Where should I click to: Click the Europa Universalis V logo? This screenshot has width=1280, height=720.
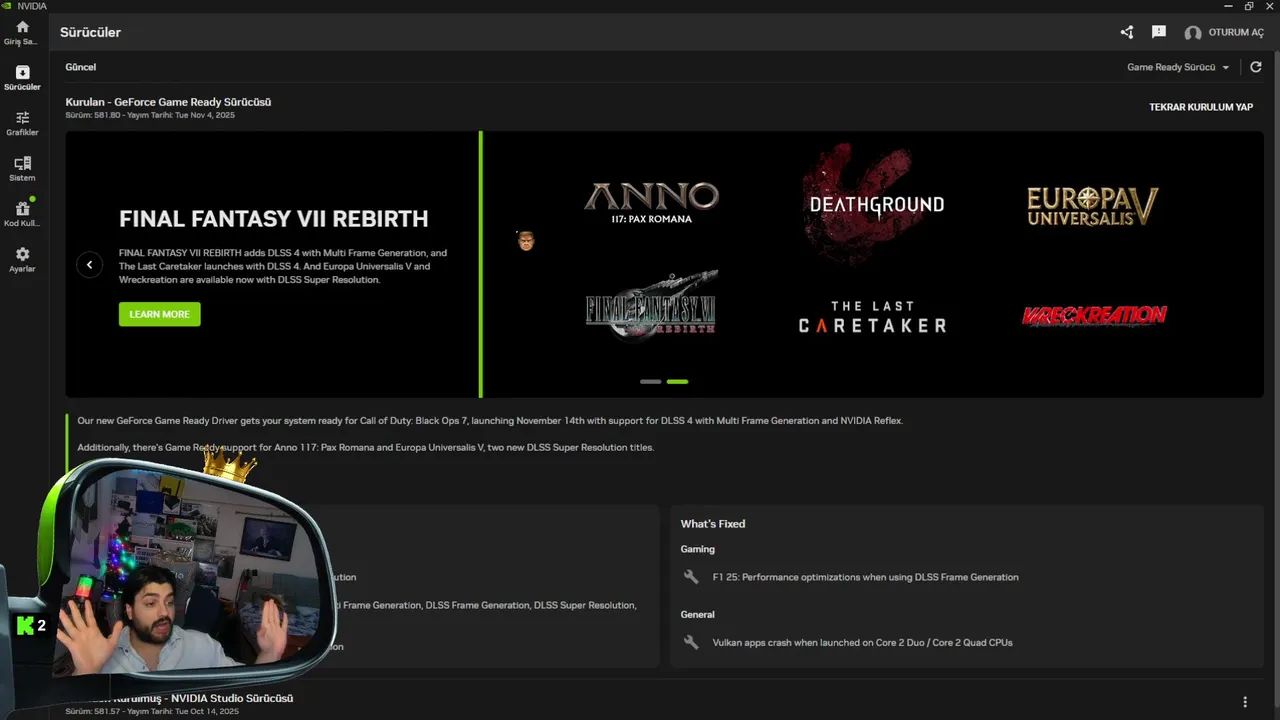coord(1092,206)
